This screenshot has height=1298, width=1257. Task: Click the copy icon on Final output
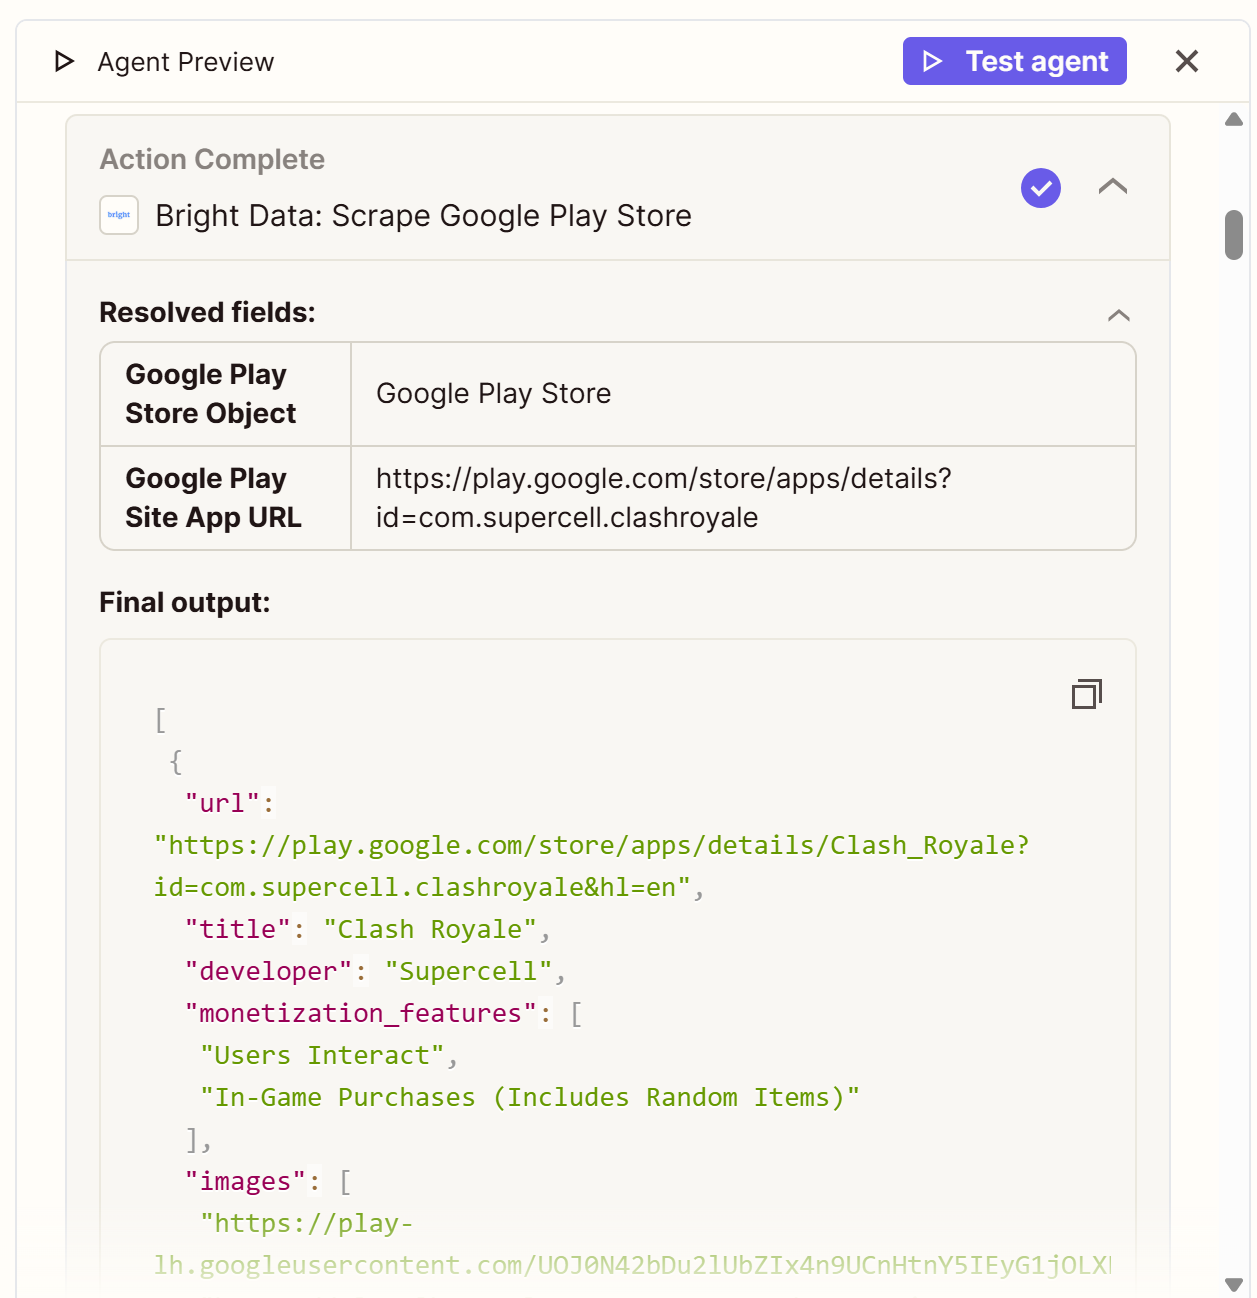(1086, 693)
